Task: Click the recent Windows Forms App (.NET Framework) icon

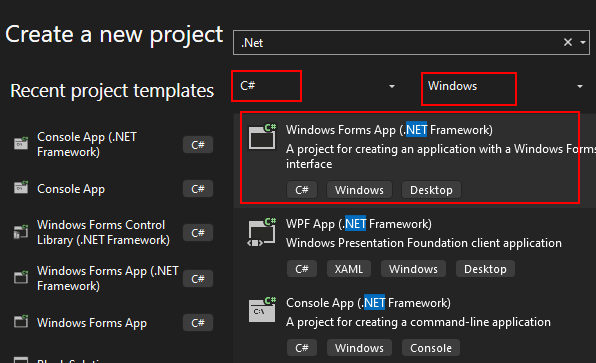Action: coord(21,277)
